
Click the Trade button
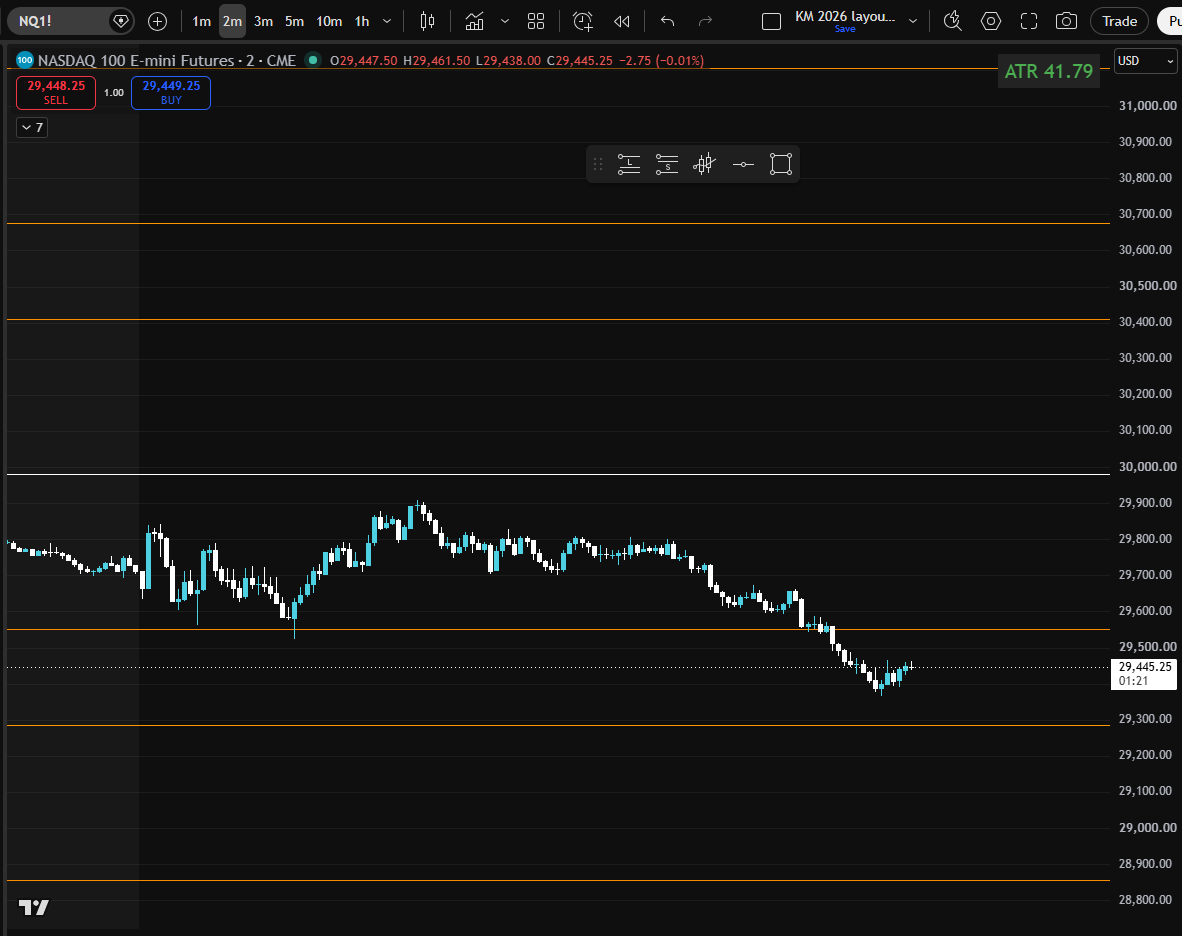(1119, 21)
